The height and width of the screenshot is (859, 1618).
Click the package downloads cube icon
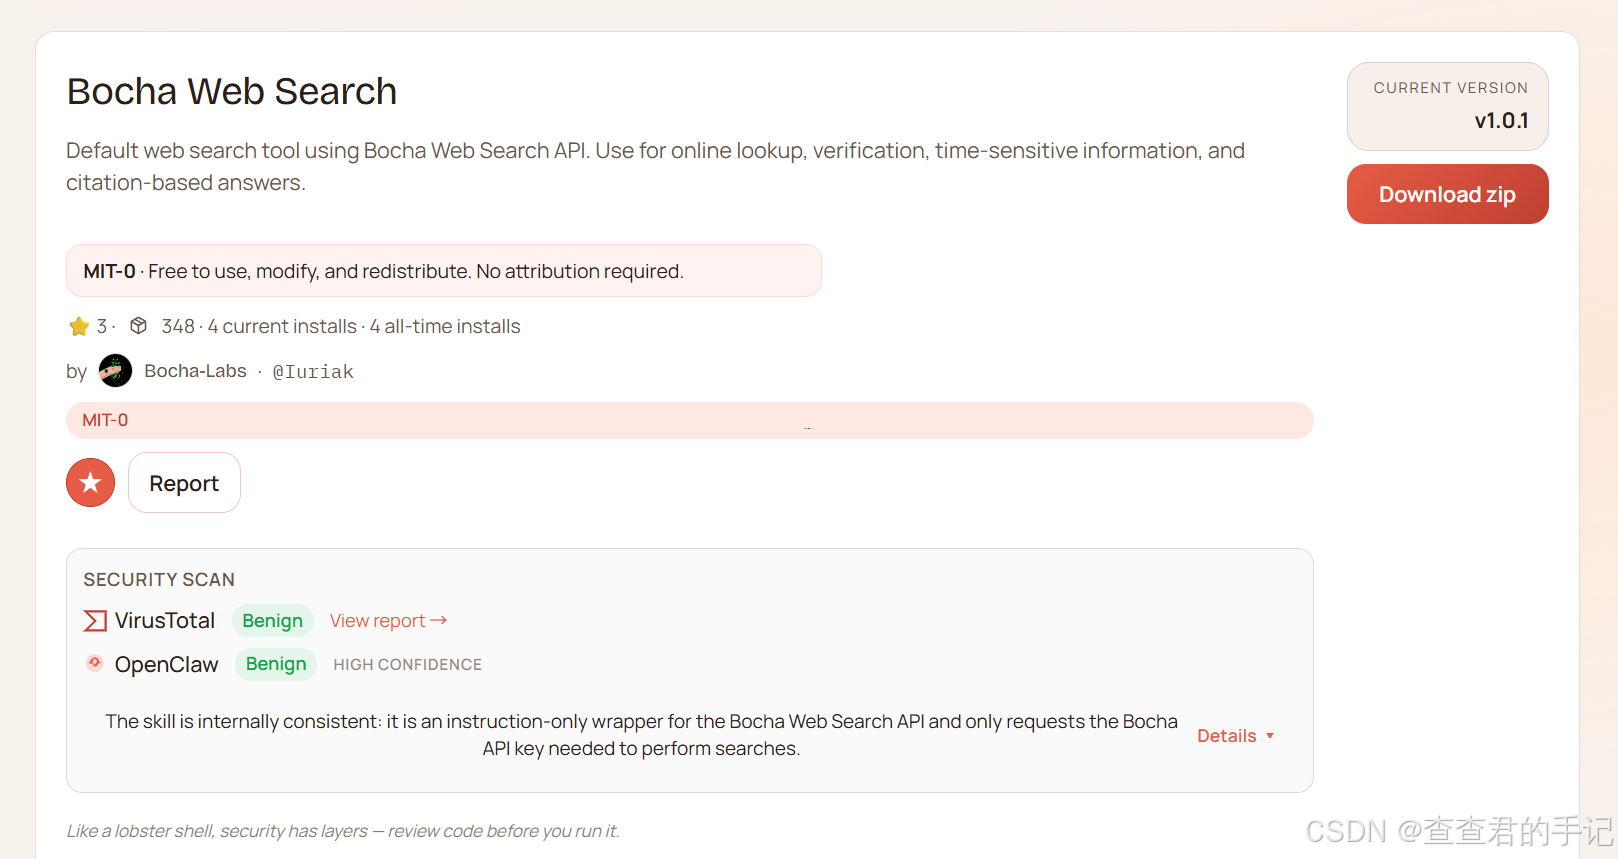[x=139, y=326]
